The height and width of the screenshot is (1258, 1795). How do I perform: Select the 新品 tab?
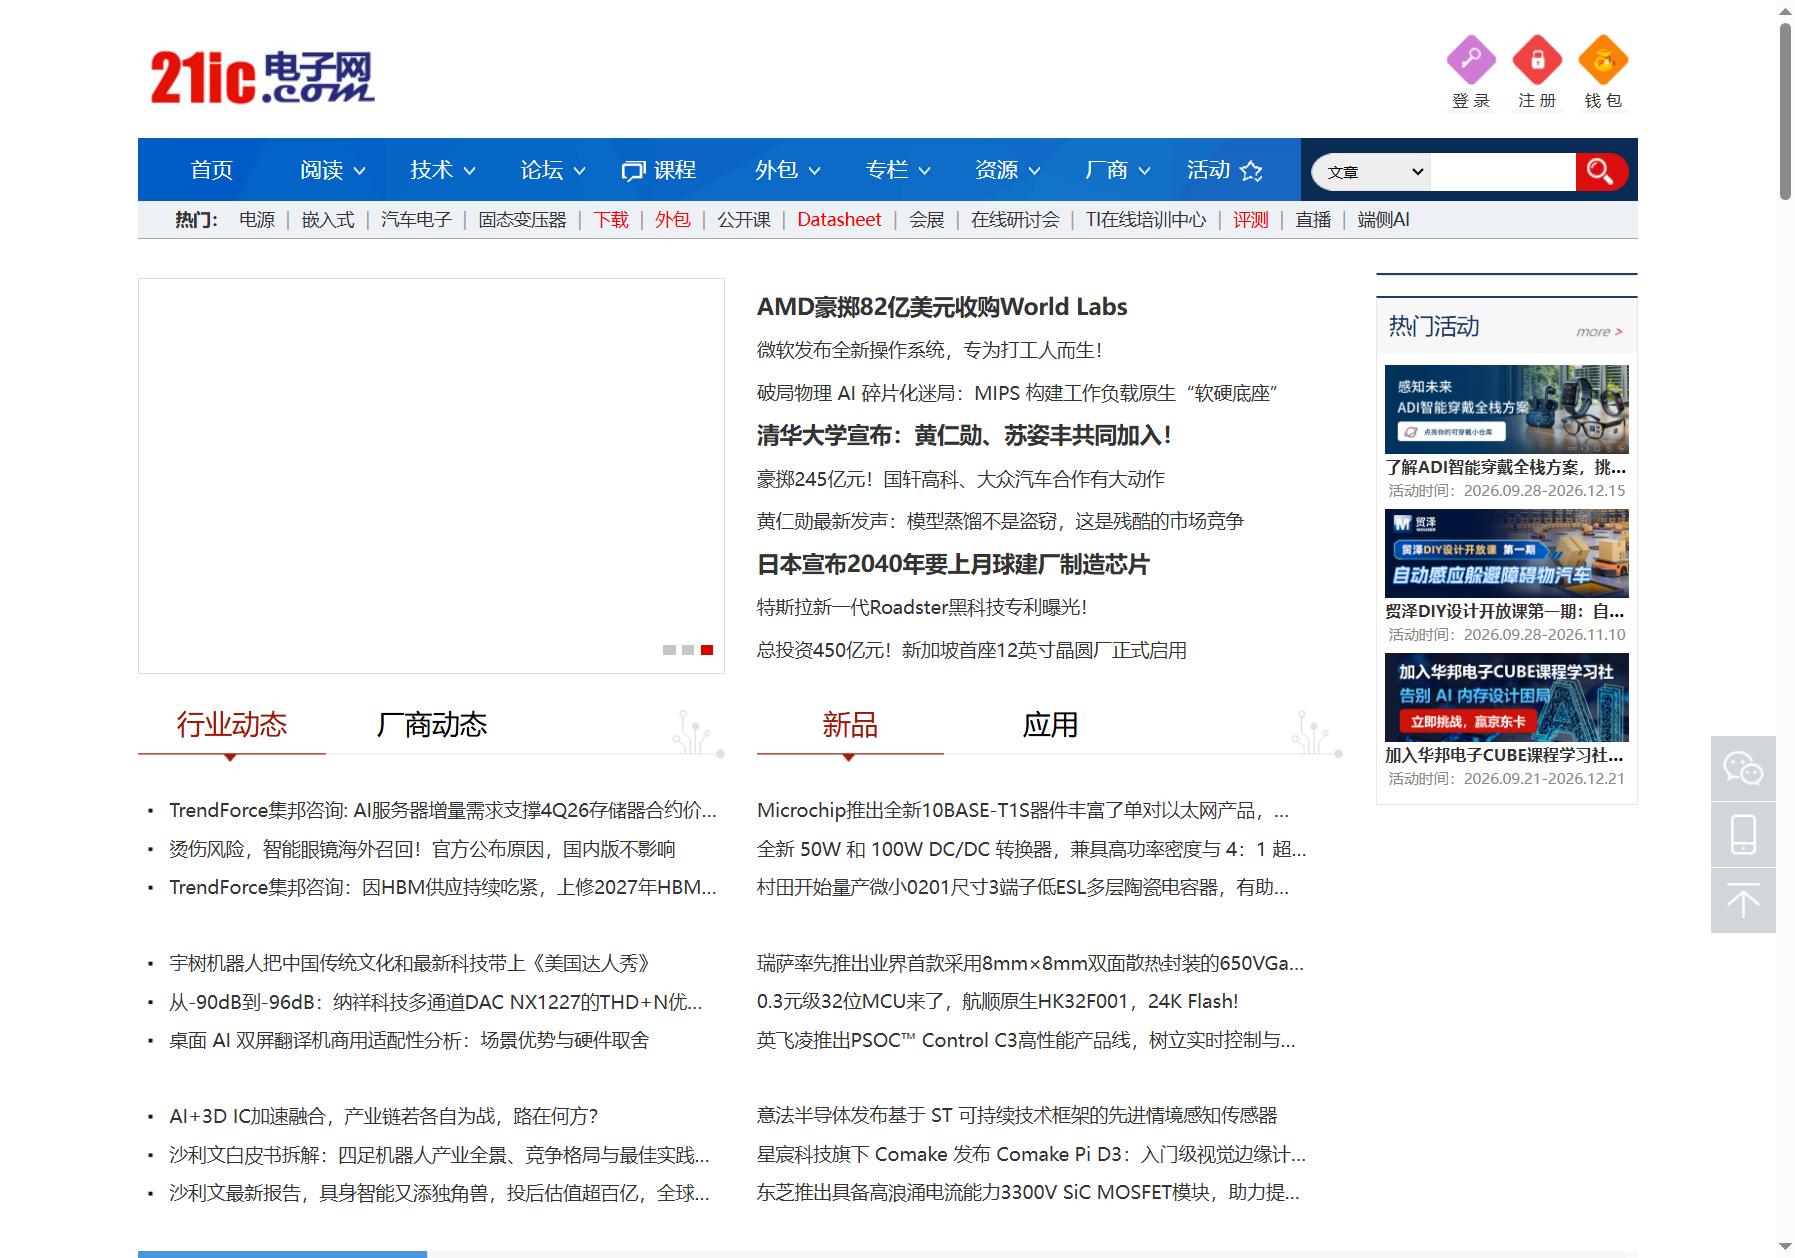coord(850,724)
